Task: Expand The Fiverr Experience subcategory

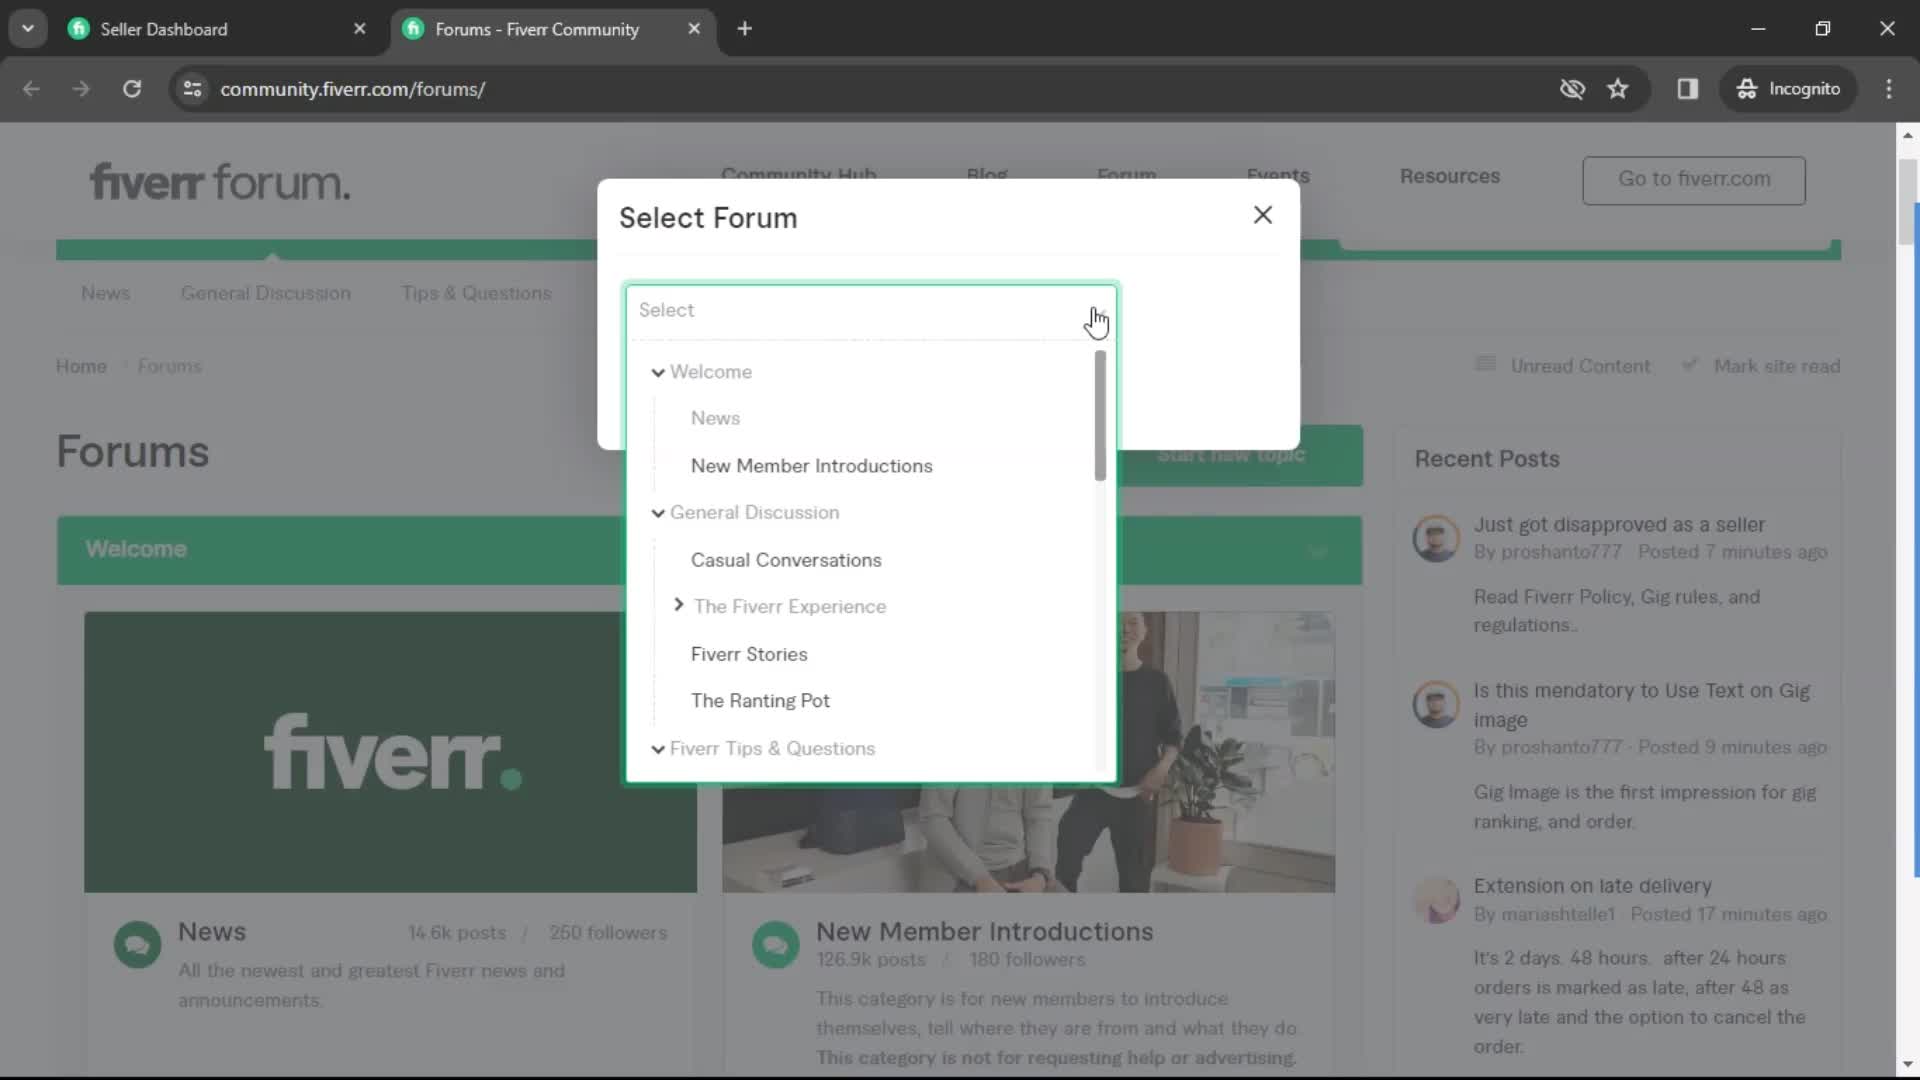Action: [678, 605]
